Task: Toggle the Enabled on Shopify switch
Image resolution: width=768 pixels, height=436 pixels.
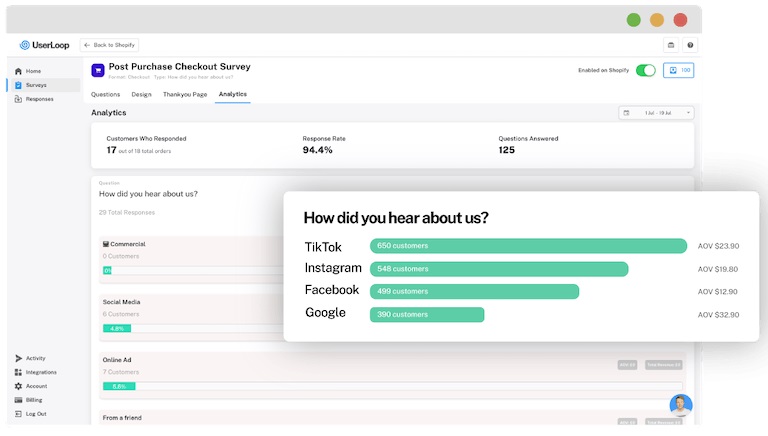Action: [646, 70]
